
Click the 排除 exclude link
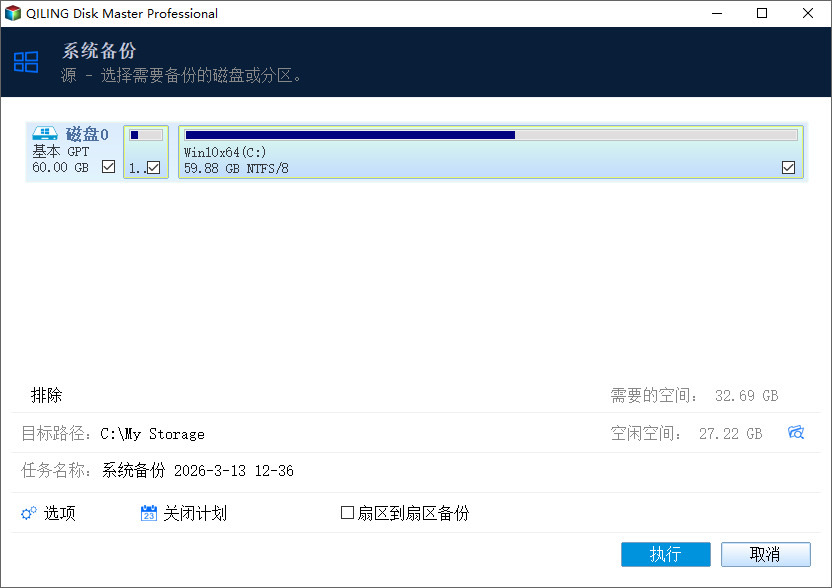48,394
